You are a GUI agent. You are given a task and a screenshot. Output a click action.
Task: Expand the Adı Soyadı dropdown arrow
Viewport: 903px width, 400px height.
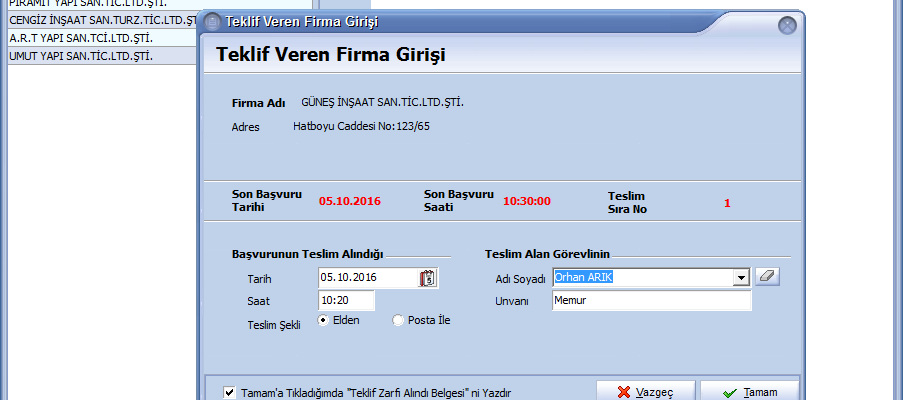pos(741,278)
